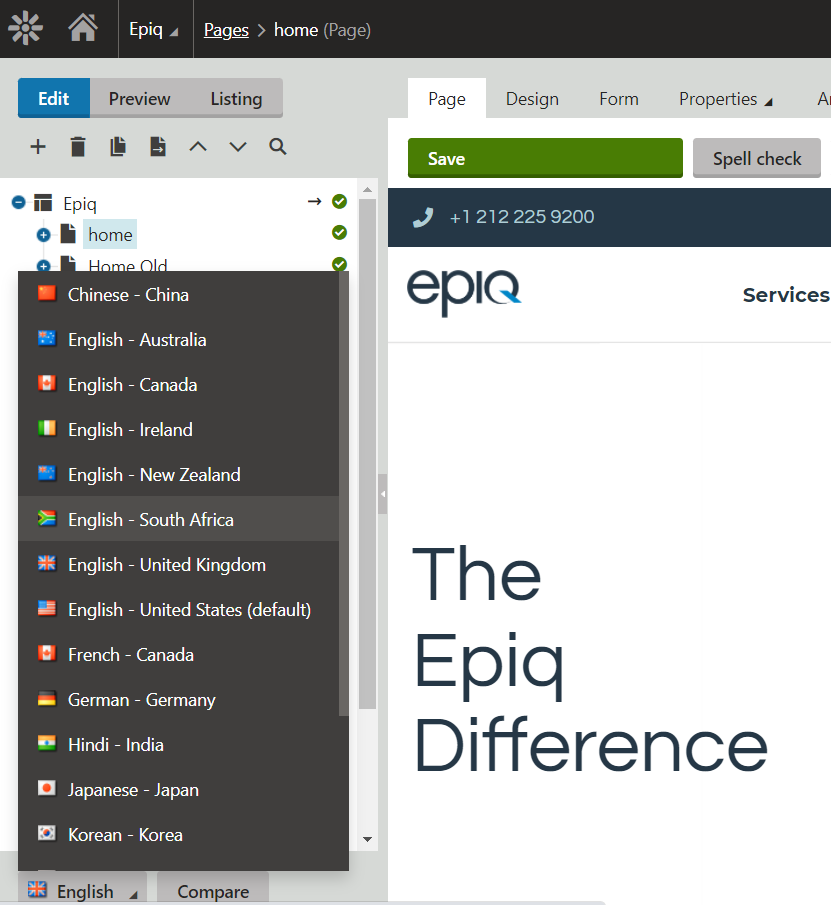
Task: Click the green Save button
Action: click(x=545, y=158)
